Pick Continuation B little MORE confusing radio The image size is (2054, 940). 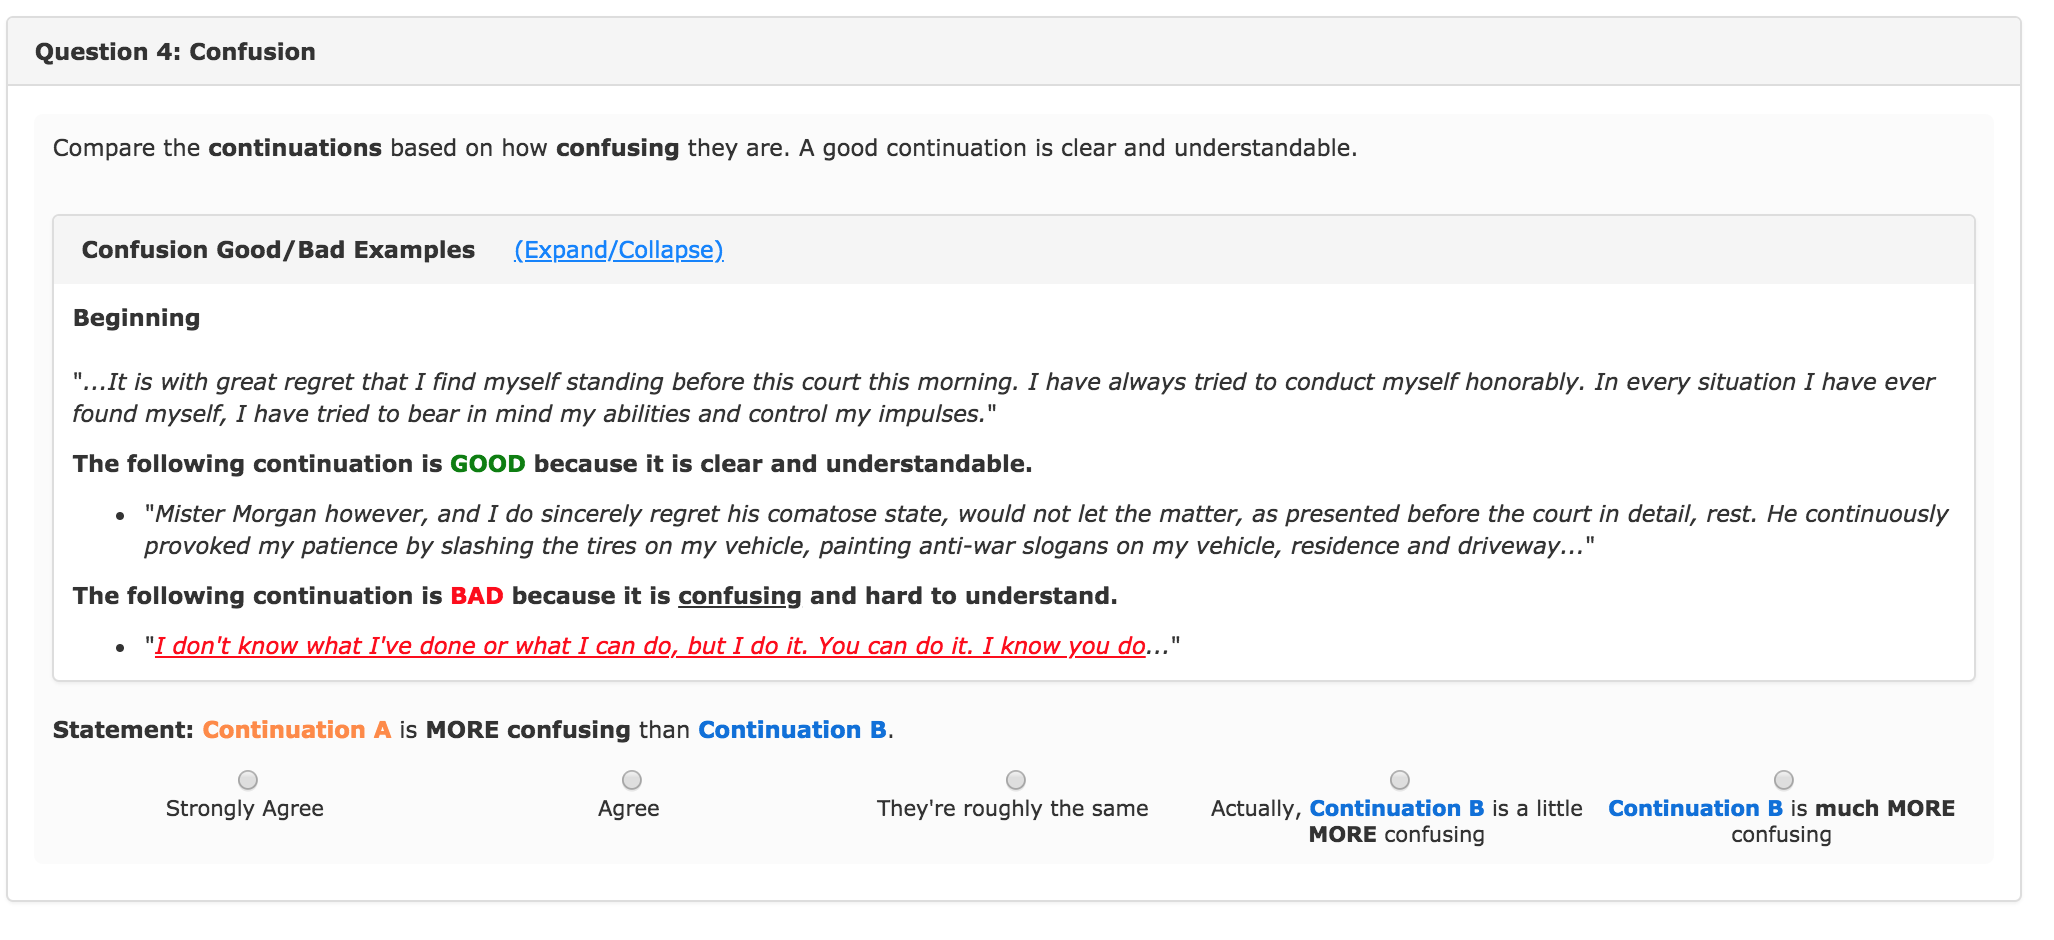(x=1400, y=780)
